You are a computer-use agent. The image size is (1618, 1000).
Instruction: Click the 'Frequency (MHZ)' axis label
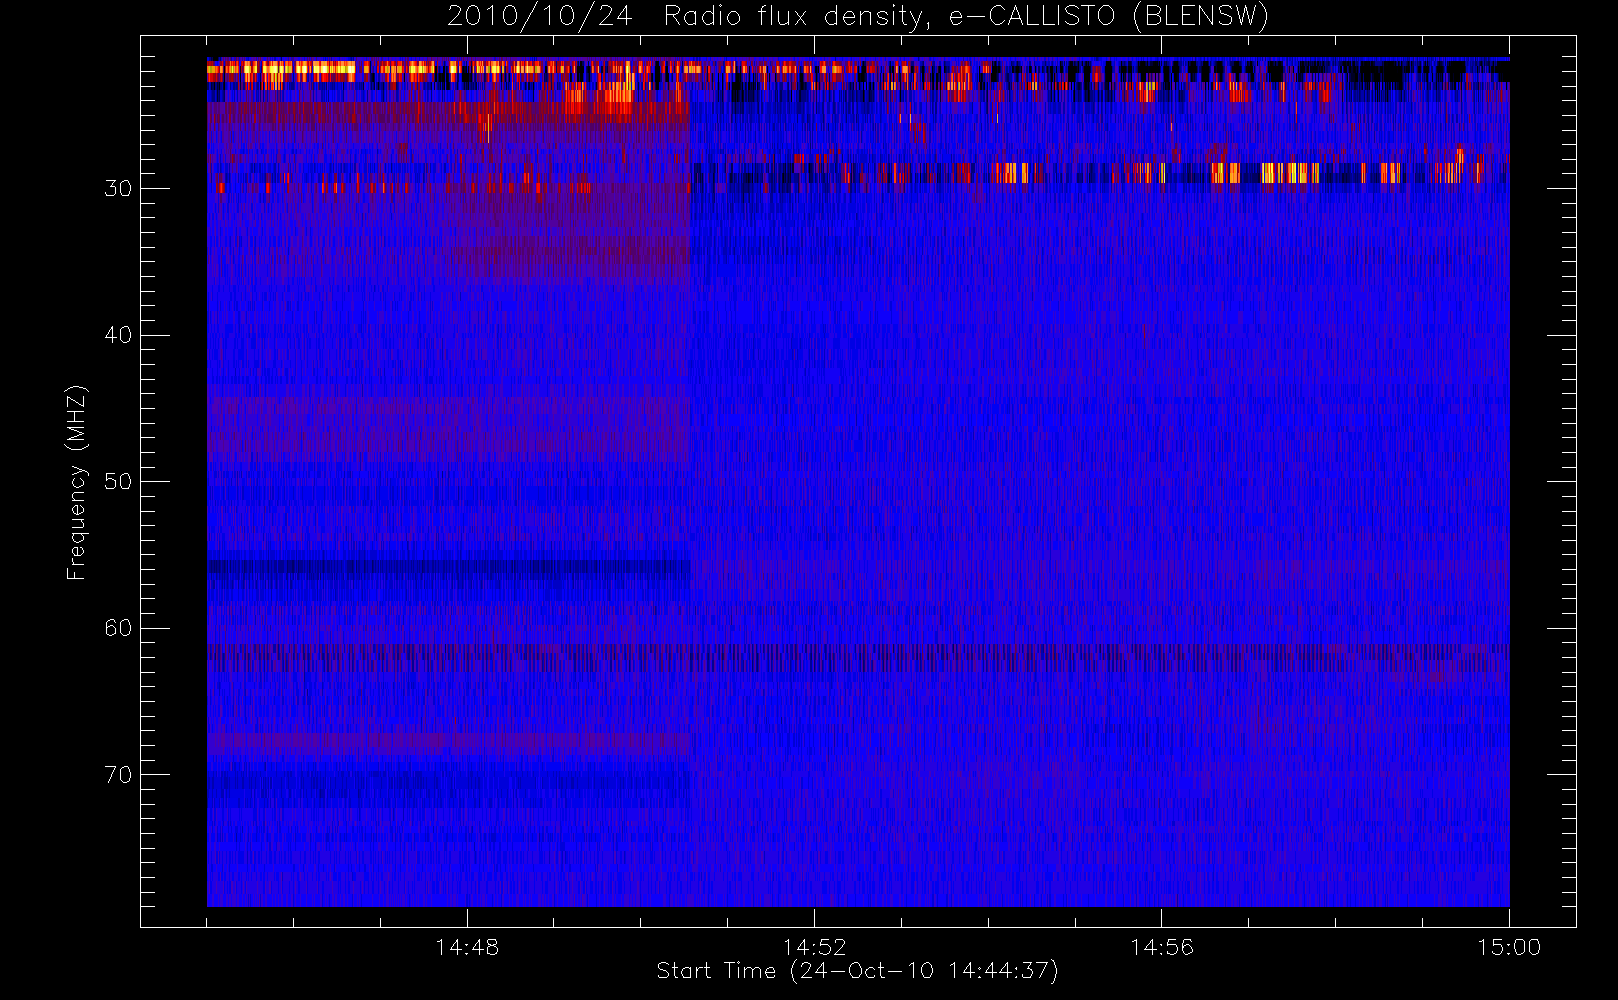coord(76,482)
